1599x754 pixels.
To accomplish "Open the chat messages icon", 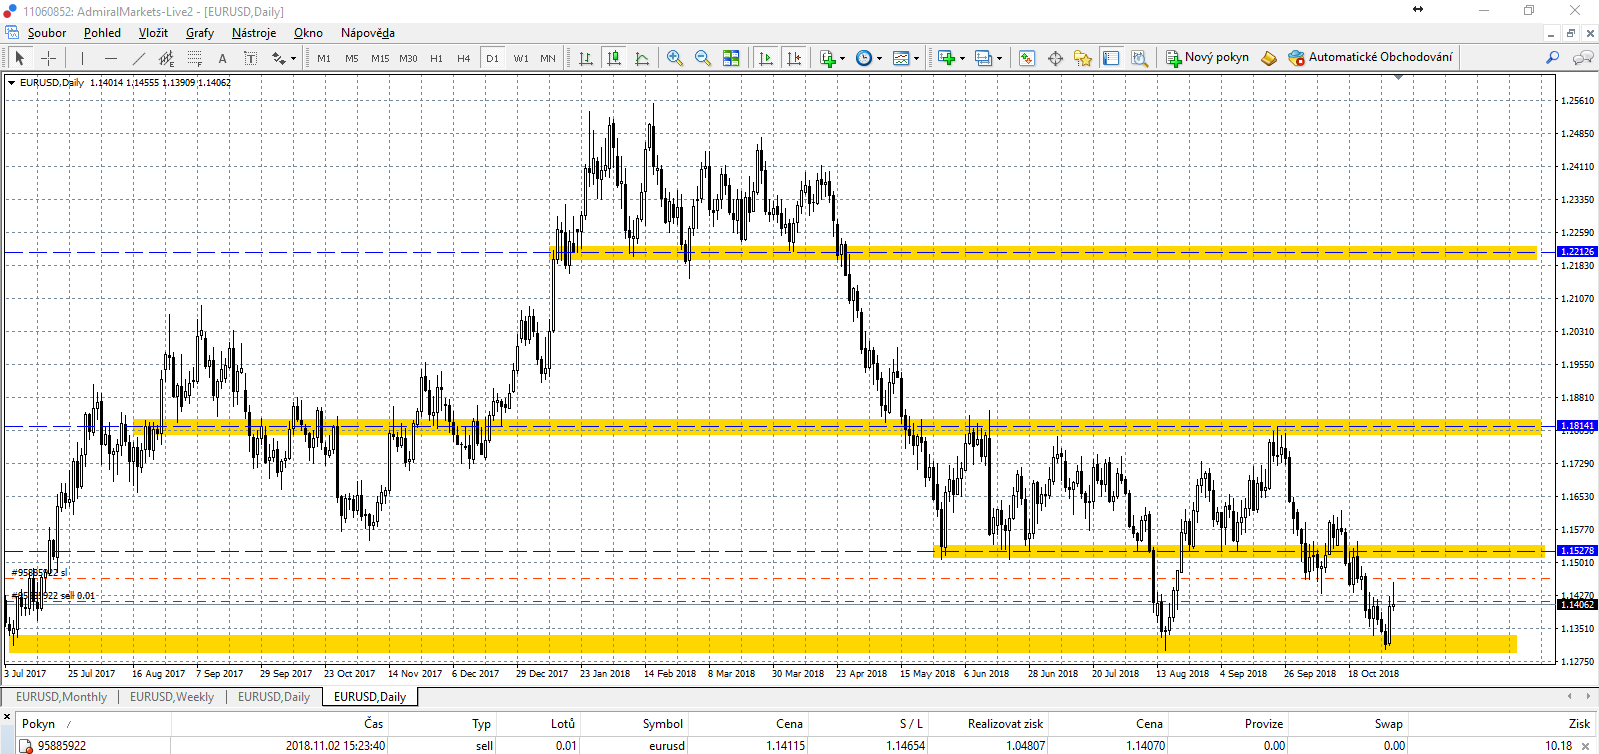I will 1583,58.
